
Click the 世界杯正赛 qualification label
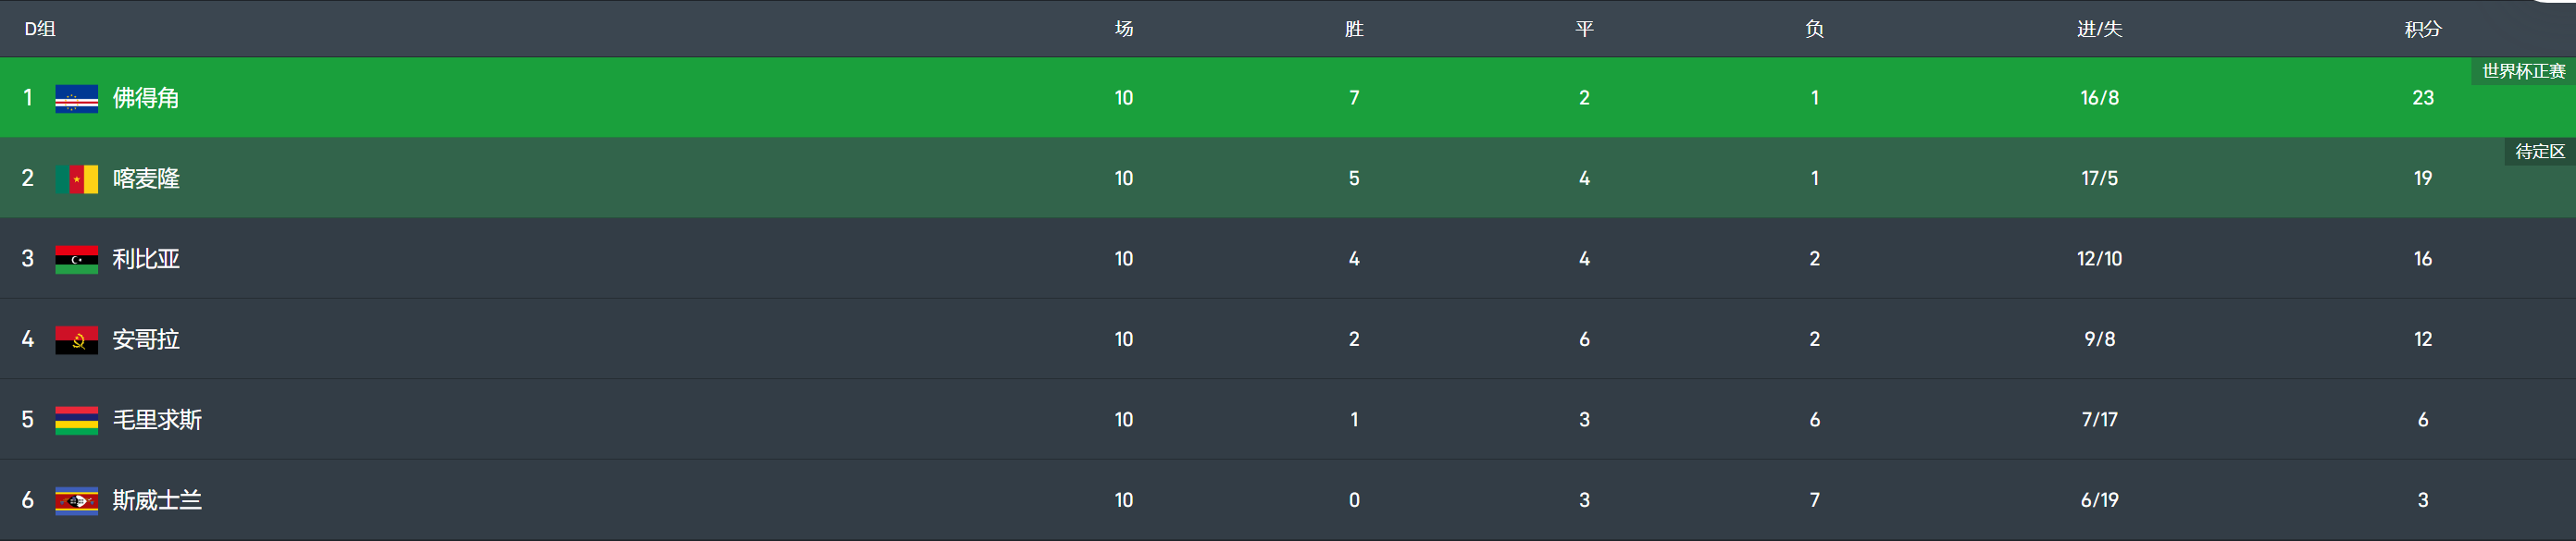coord(2523,71)
